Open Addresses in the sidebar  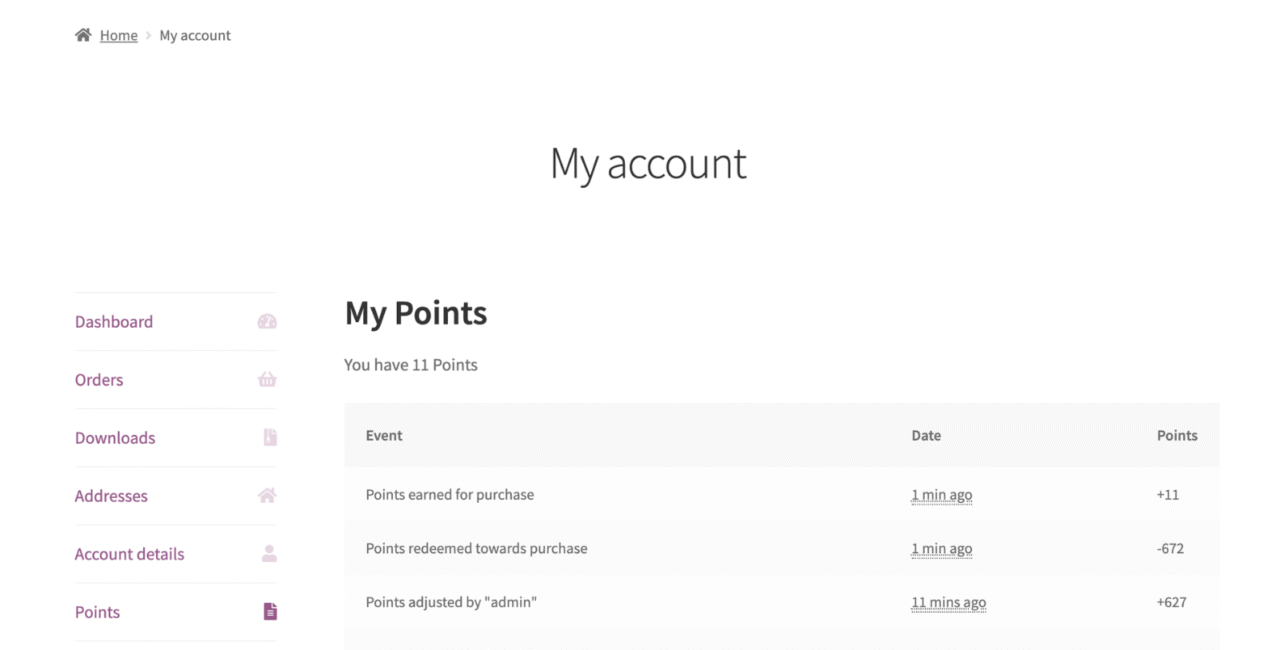[111, 496]
